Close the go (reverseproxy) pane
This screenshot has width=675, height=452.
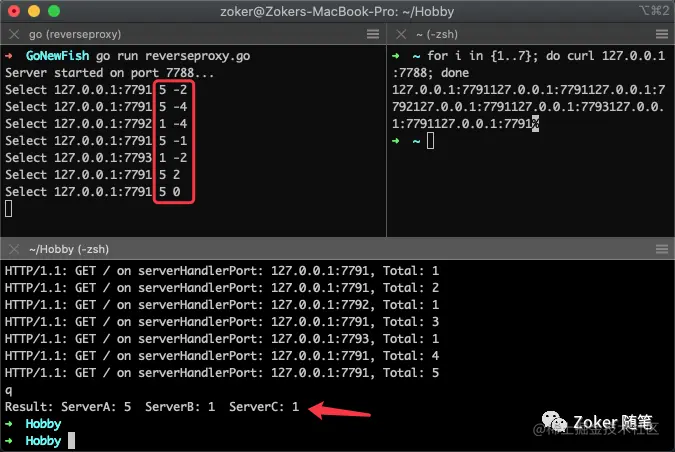[x=14, y=34]
